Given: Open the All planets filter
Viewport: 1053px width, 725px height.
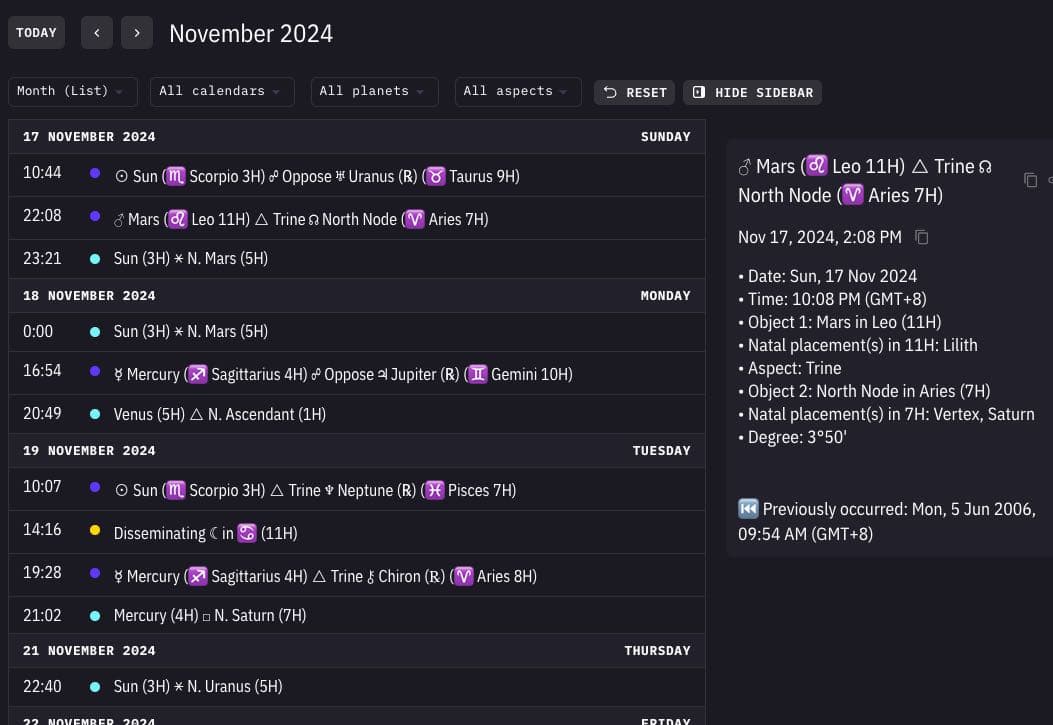Looking at the screenshot, I should [374, 91].
